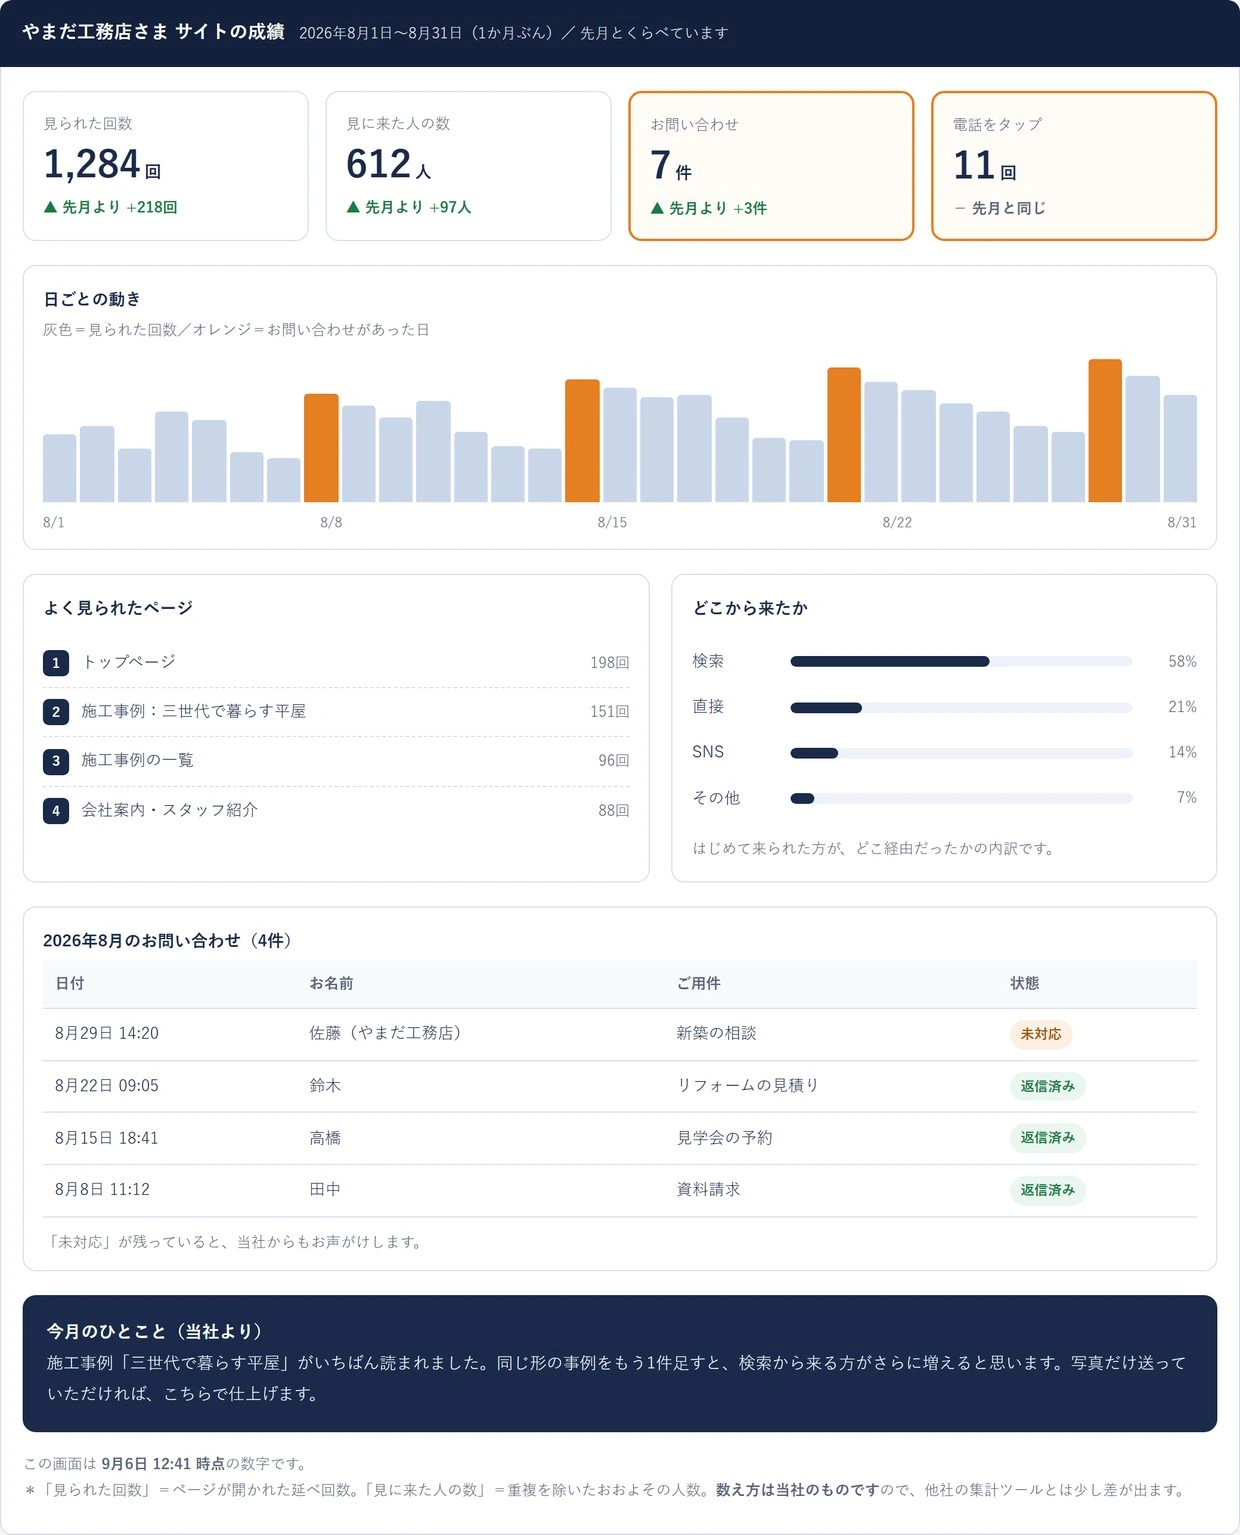Click the 198回 view count
1240x1535 pixels.
610,663
